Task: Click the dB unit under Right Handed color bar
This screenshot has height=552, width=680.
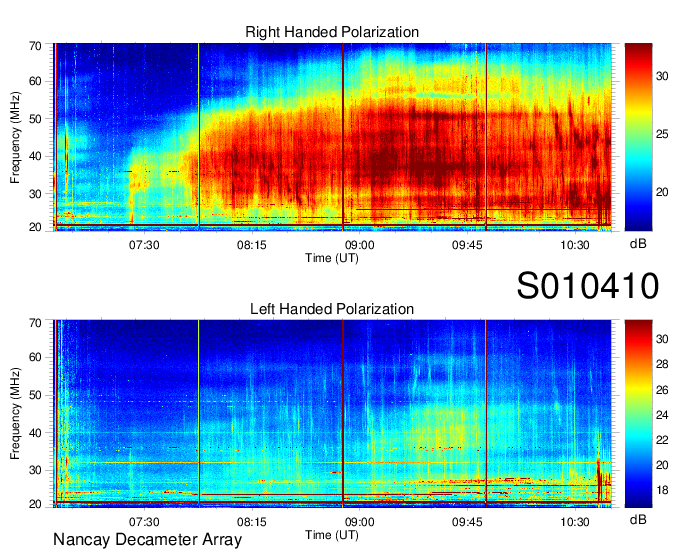Action: (638, 244)
